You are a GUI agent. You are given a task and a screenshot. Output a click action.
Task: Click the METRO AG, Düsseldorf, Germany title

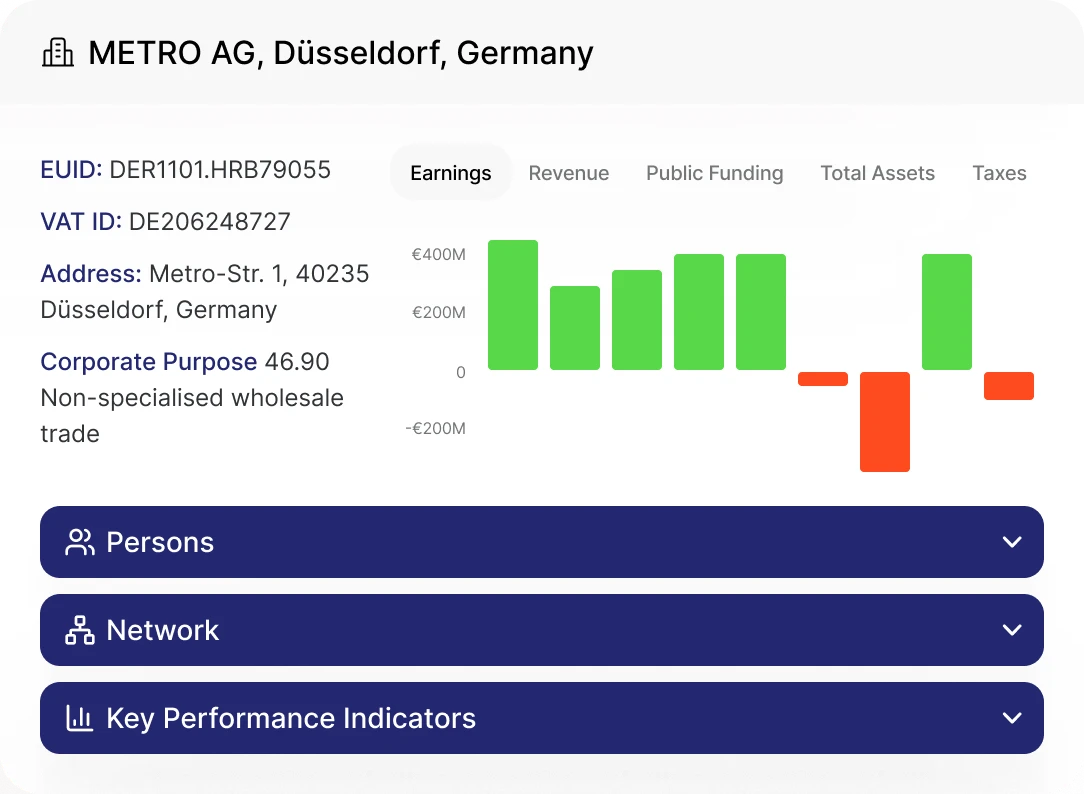[x=340, y=53]
